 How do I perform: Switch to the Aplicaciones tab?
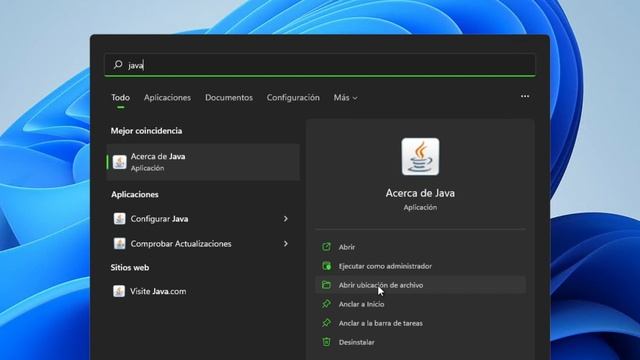167,98
